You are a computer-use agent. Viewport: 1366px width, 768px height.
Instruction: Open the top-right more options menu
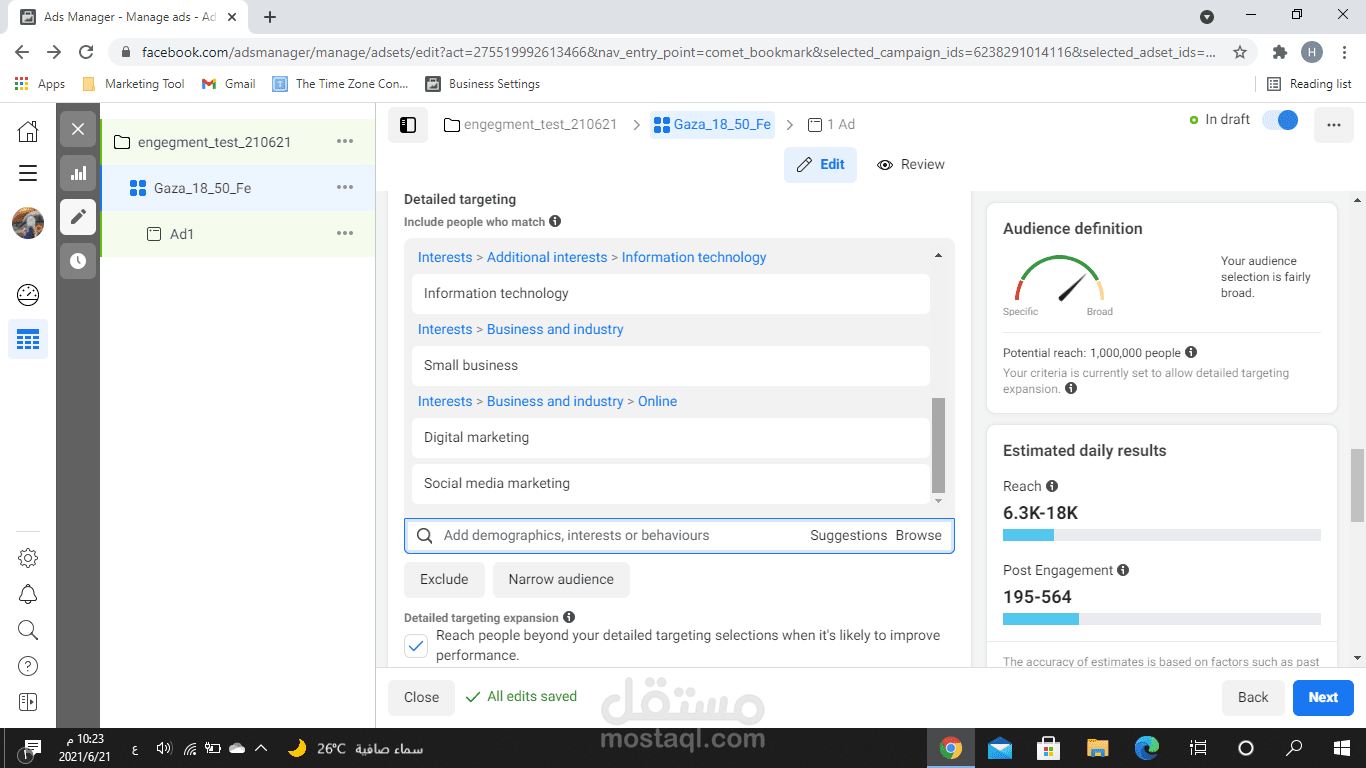pyautogui.click(x=1334, y=125)
